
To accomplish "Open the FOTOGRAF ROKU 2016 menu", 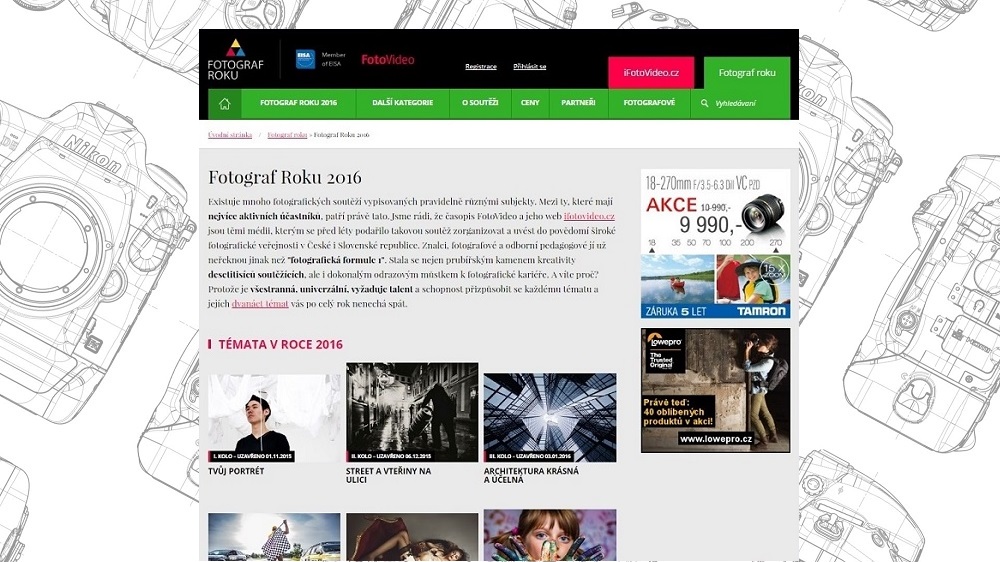I will pyautogui.click(x=298, y=103).
